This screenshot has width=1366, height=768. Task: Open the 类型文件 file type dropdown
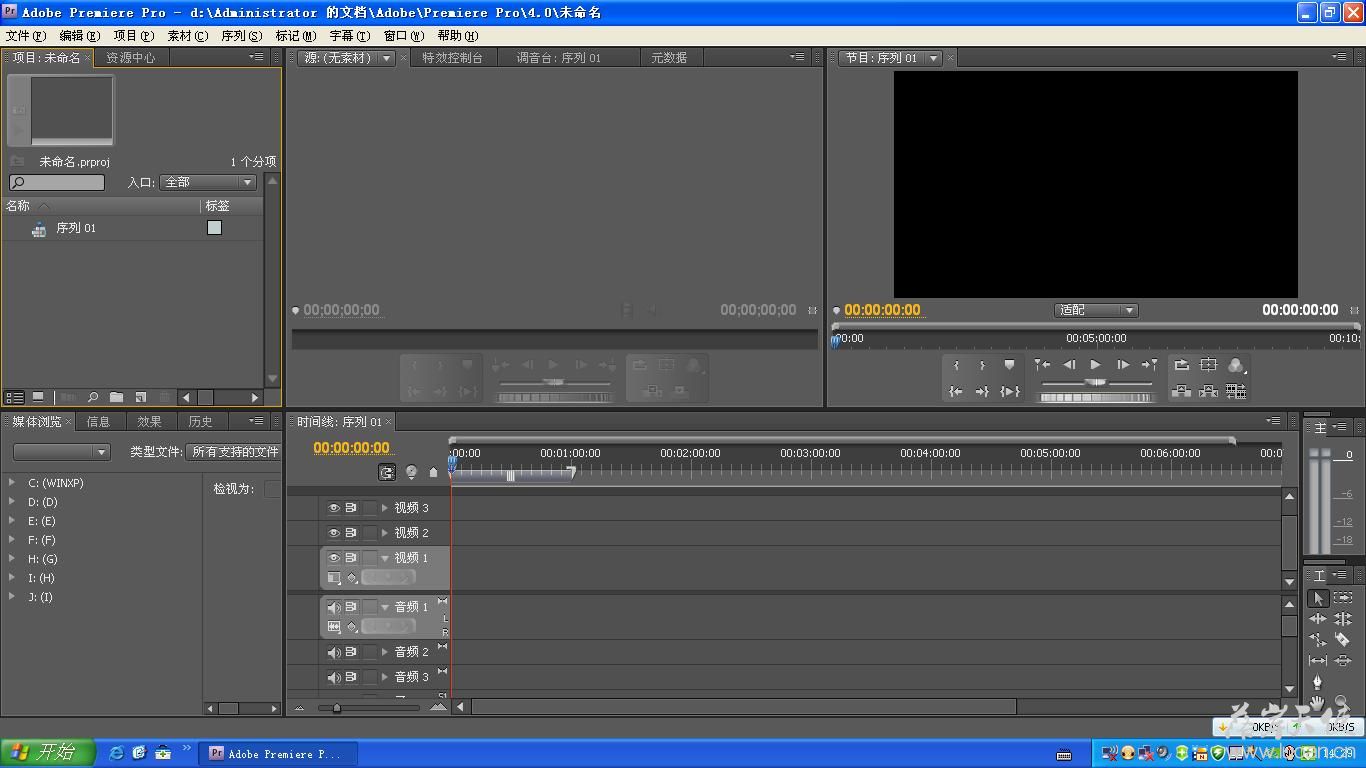[x=233, y=452]
